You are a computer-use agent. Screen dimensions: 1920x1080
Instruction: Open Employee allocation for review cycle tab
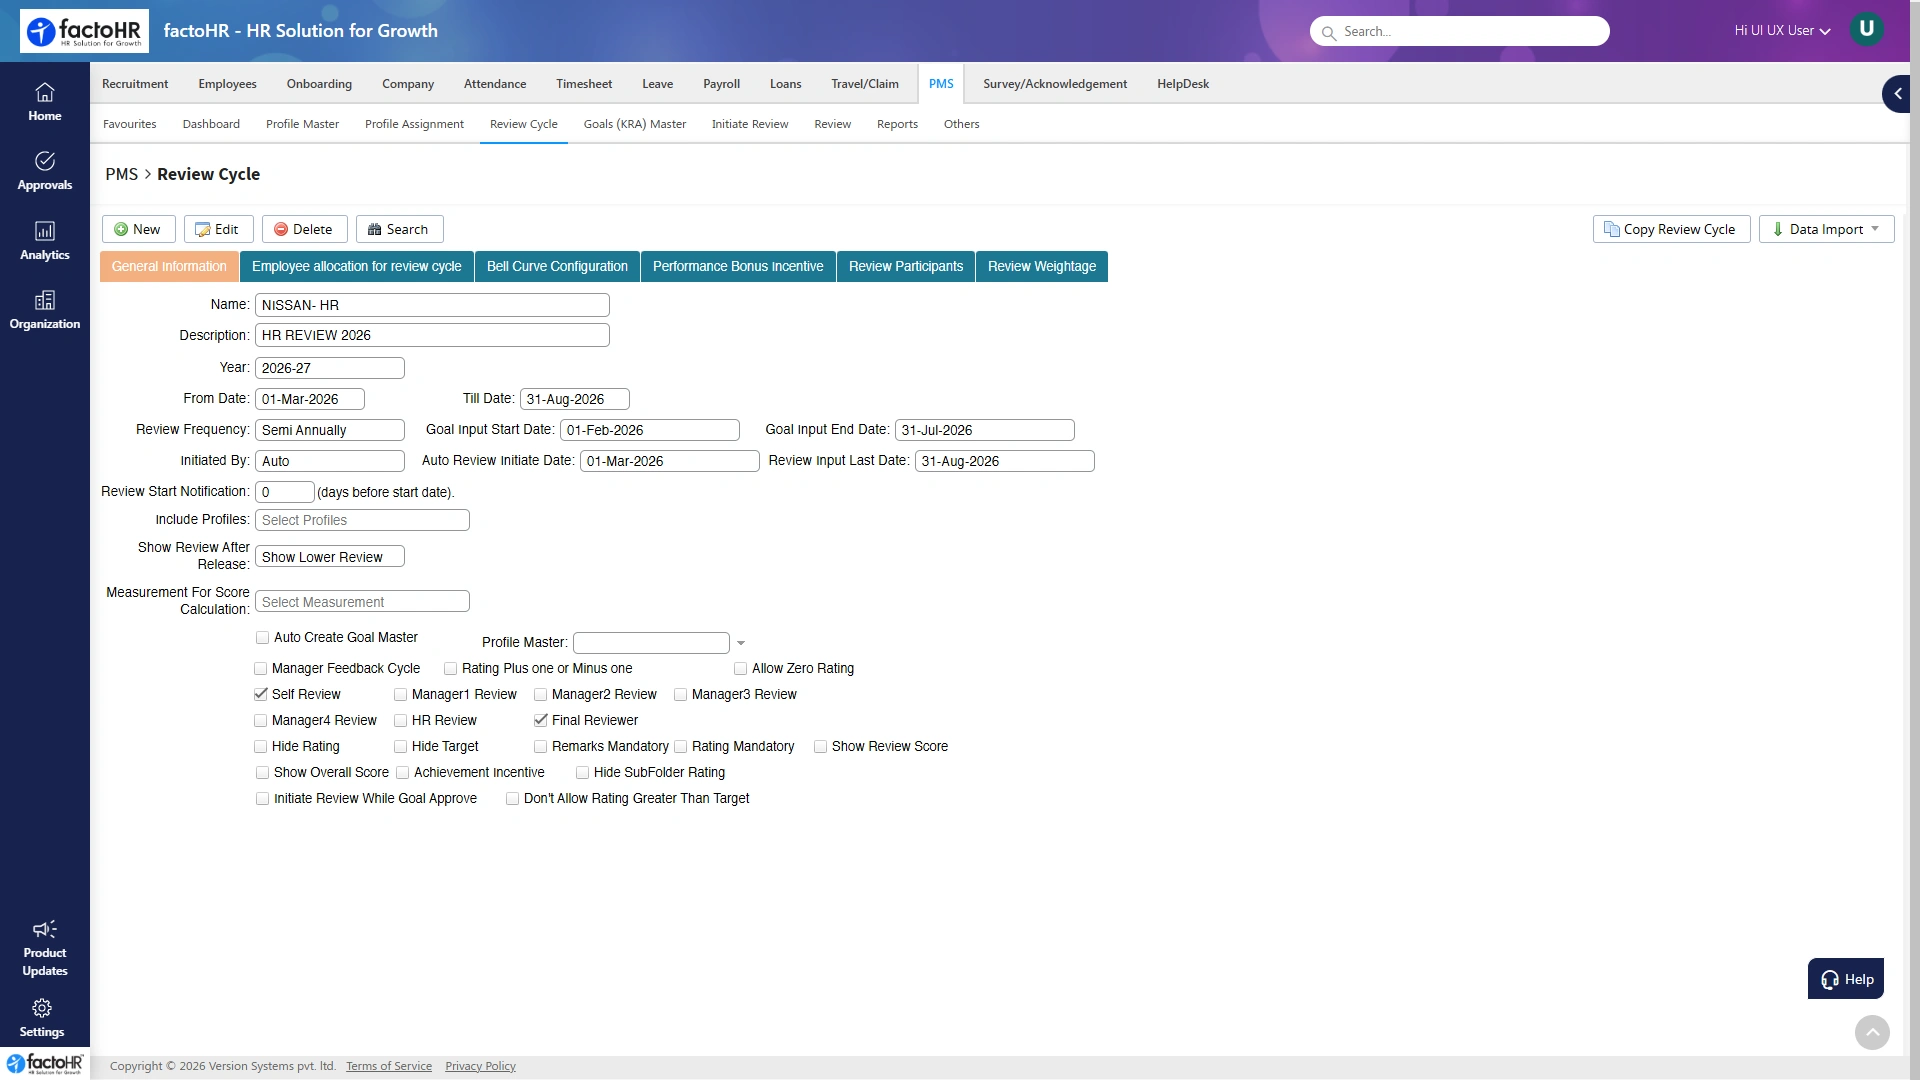357,266
